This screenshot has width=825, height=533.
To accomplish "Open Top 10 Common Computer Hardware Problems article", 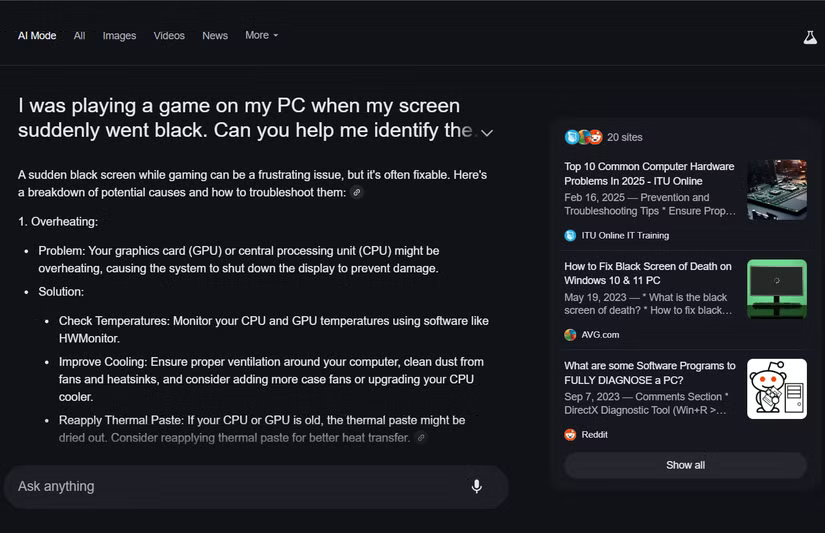I will click(649, 174).
